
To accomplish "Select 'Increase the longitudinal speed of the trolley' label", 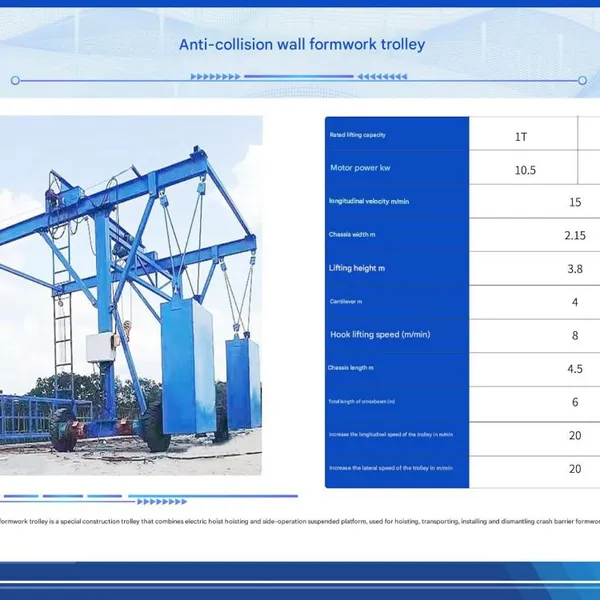I will click(391, 434).
